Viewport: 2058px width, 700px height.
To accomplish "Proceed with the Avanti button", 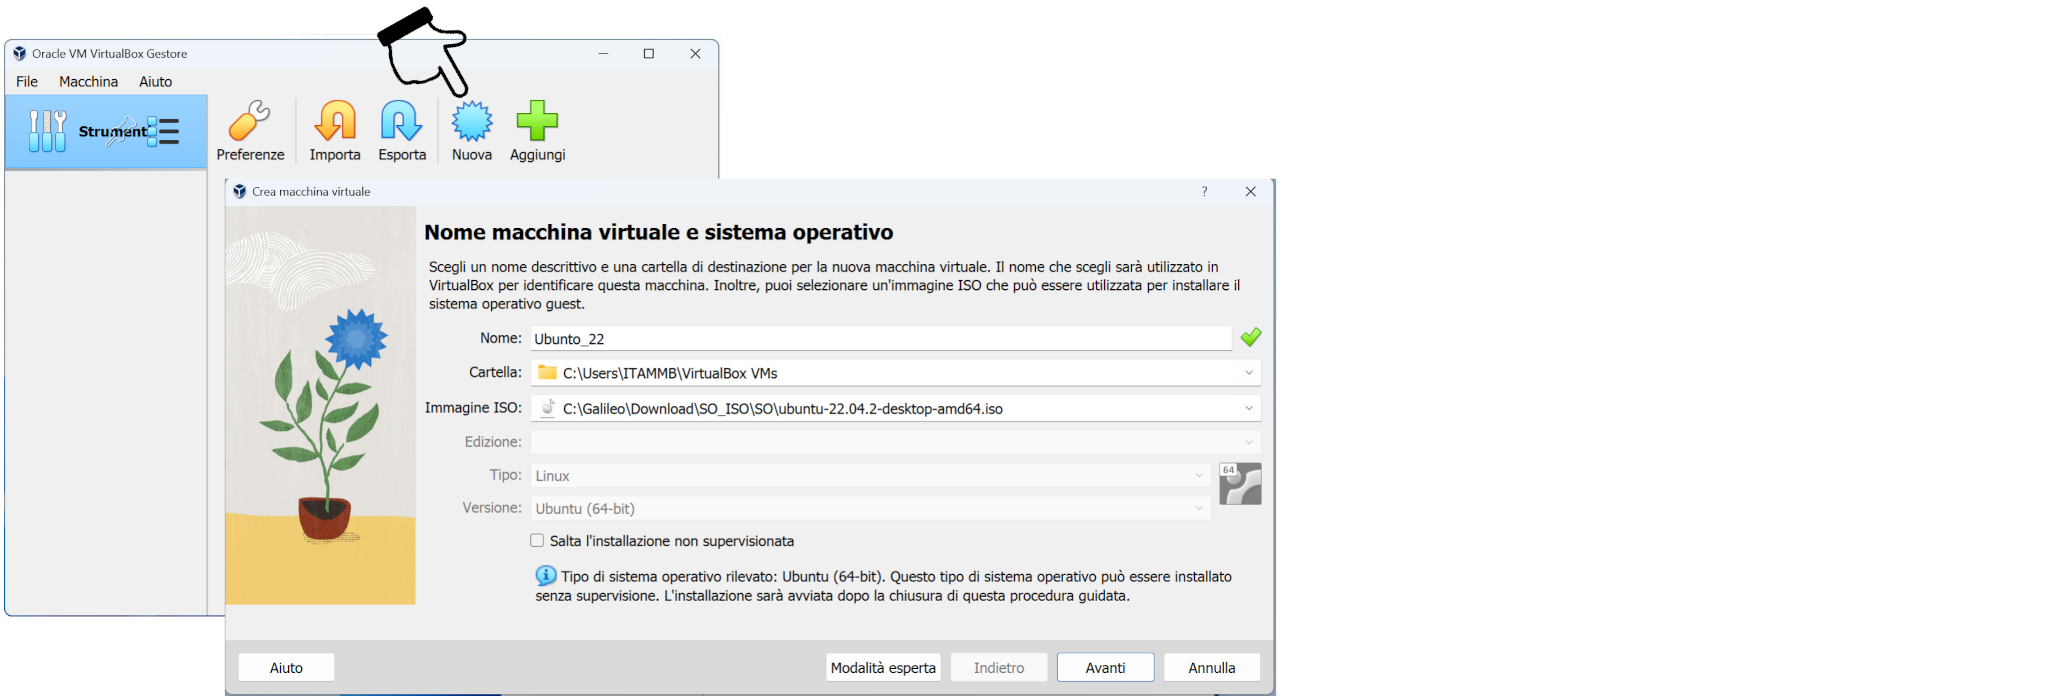I will click(1105, 667).
